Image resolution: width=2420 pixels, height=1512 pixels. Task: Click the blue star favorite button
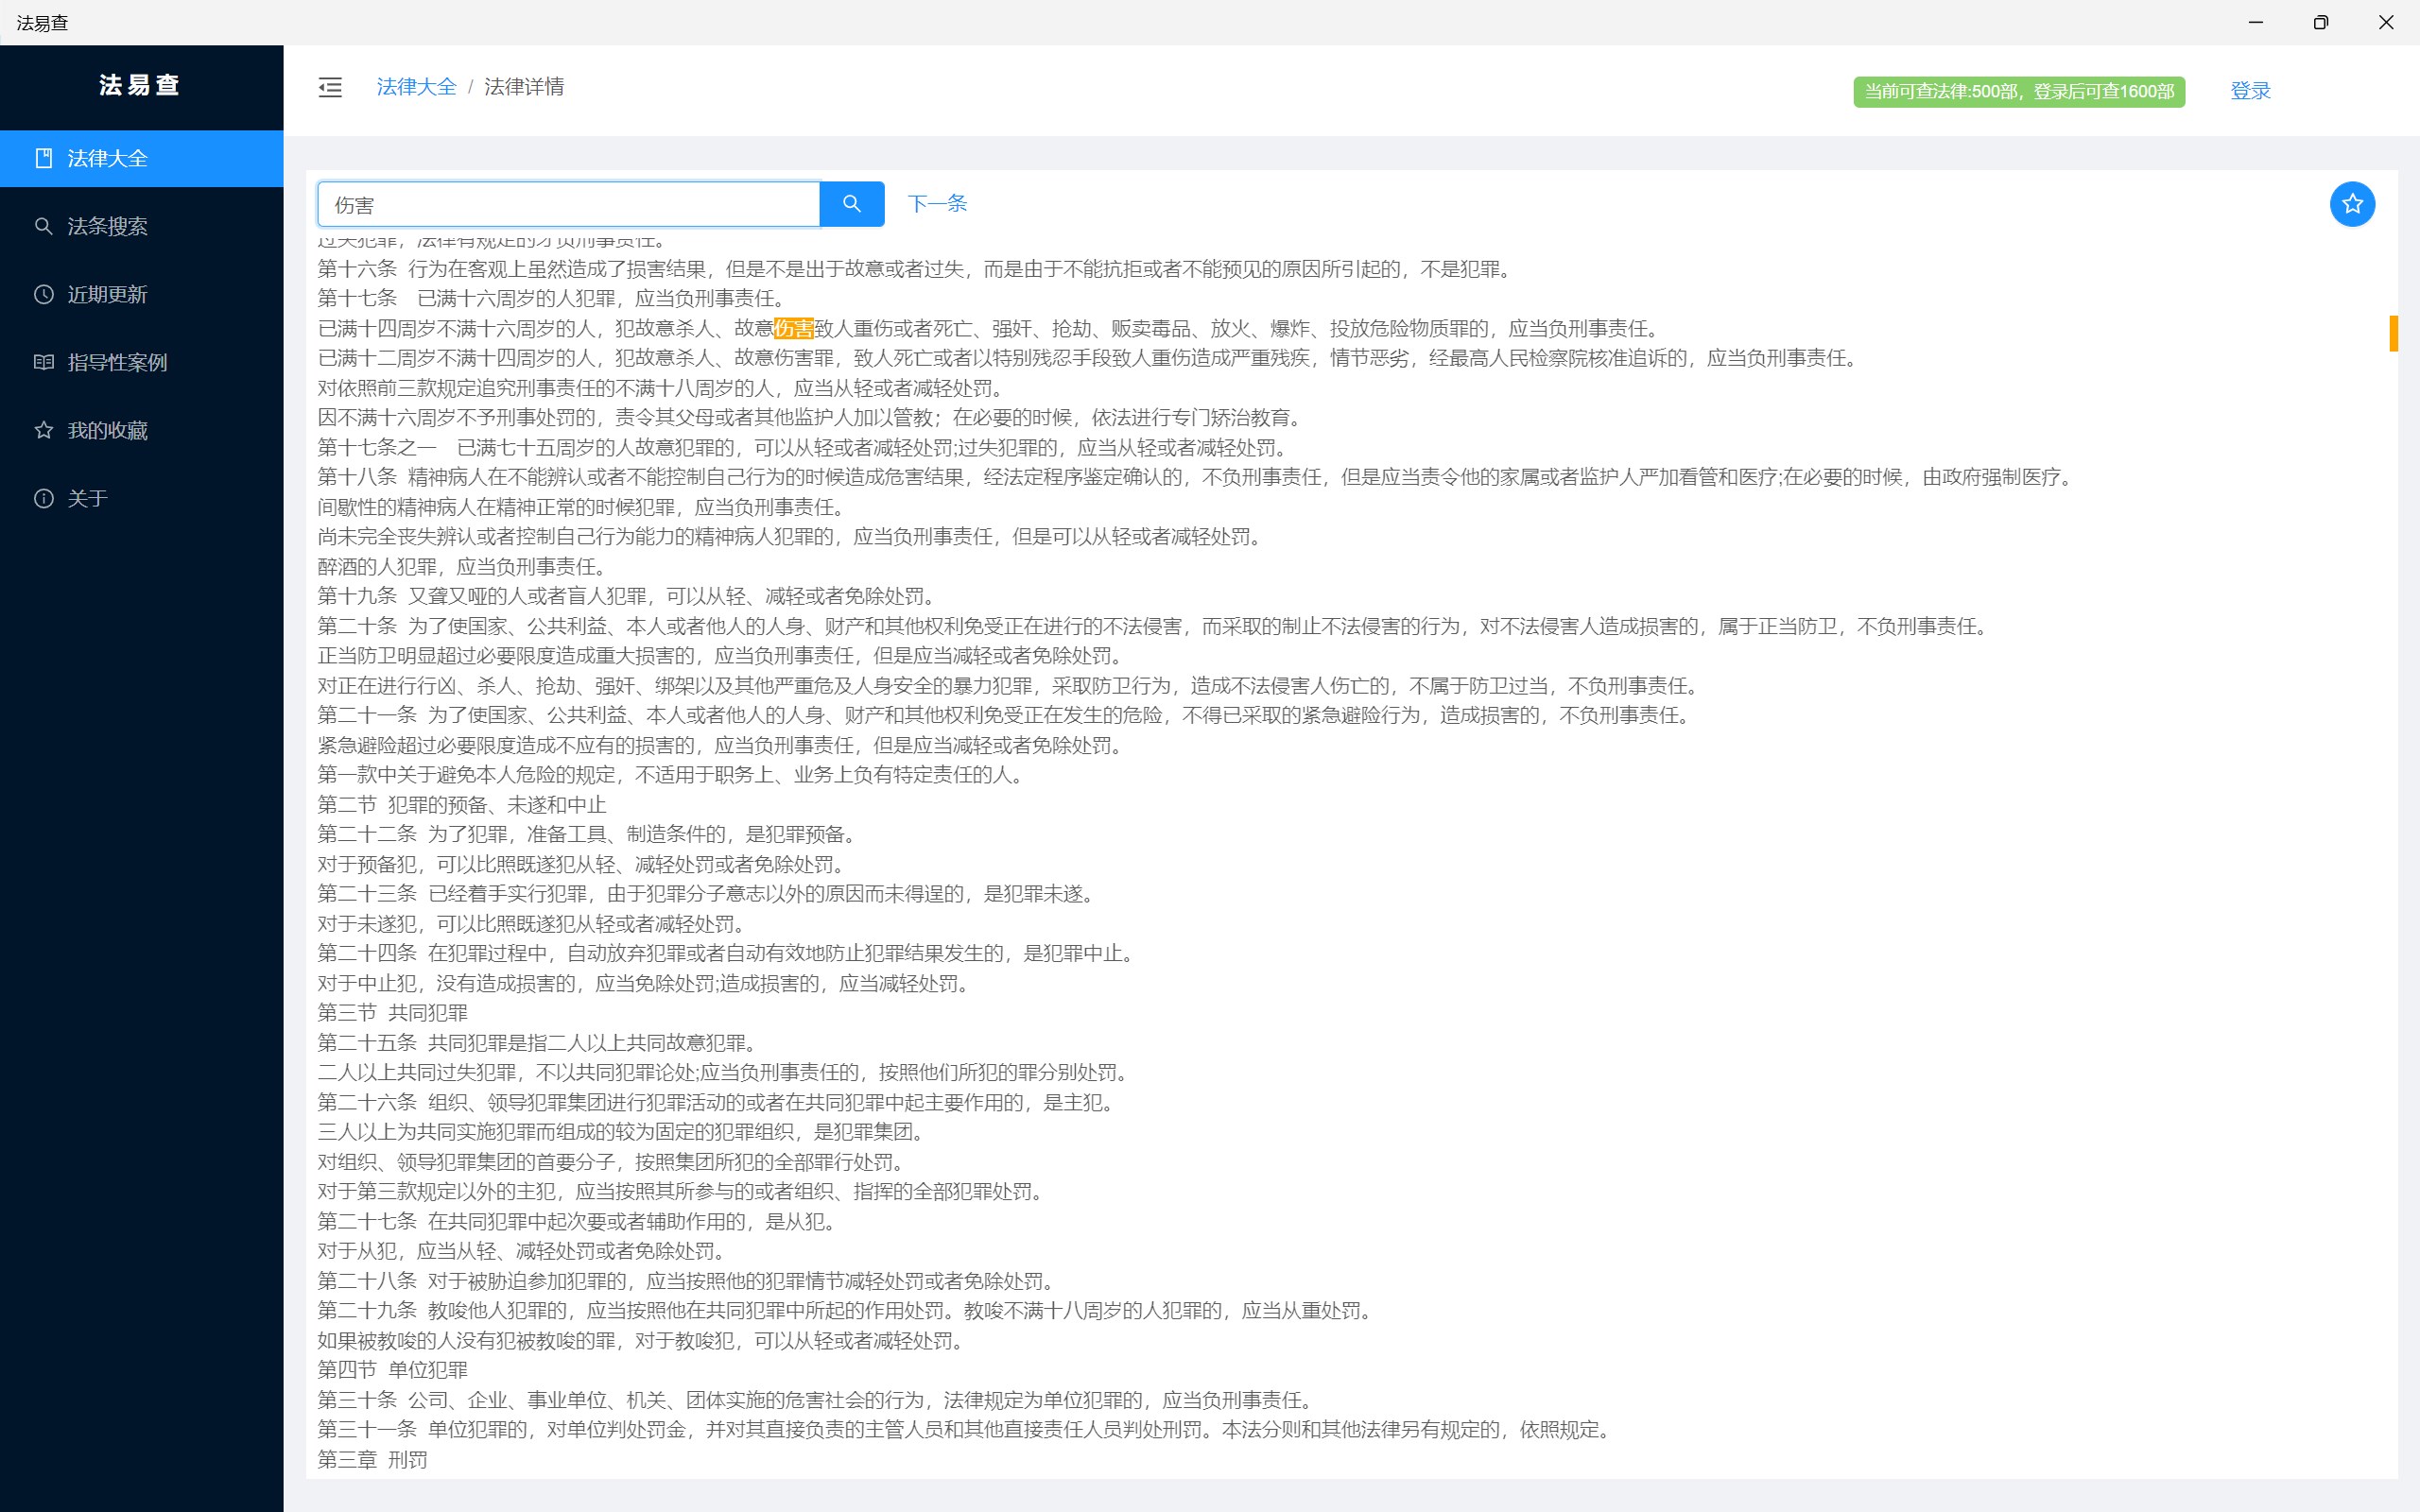point(2351,204)
